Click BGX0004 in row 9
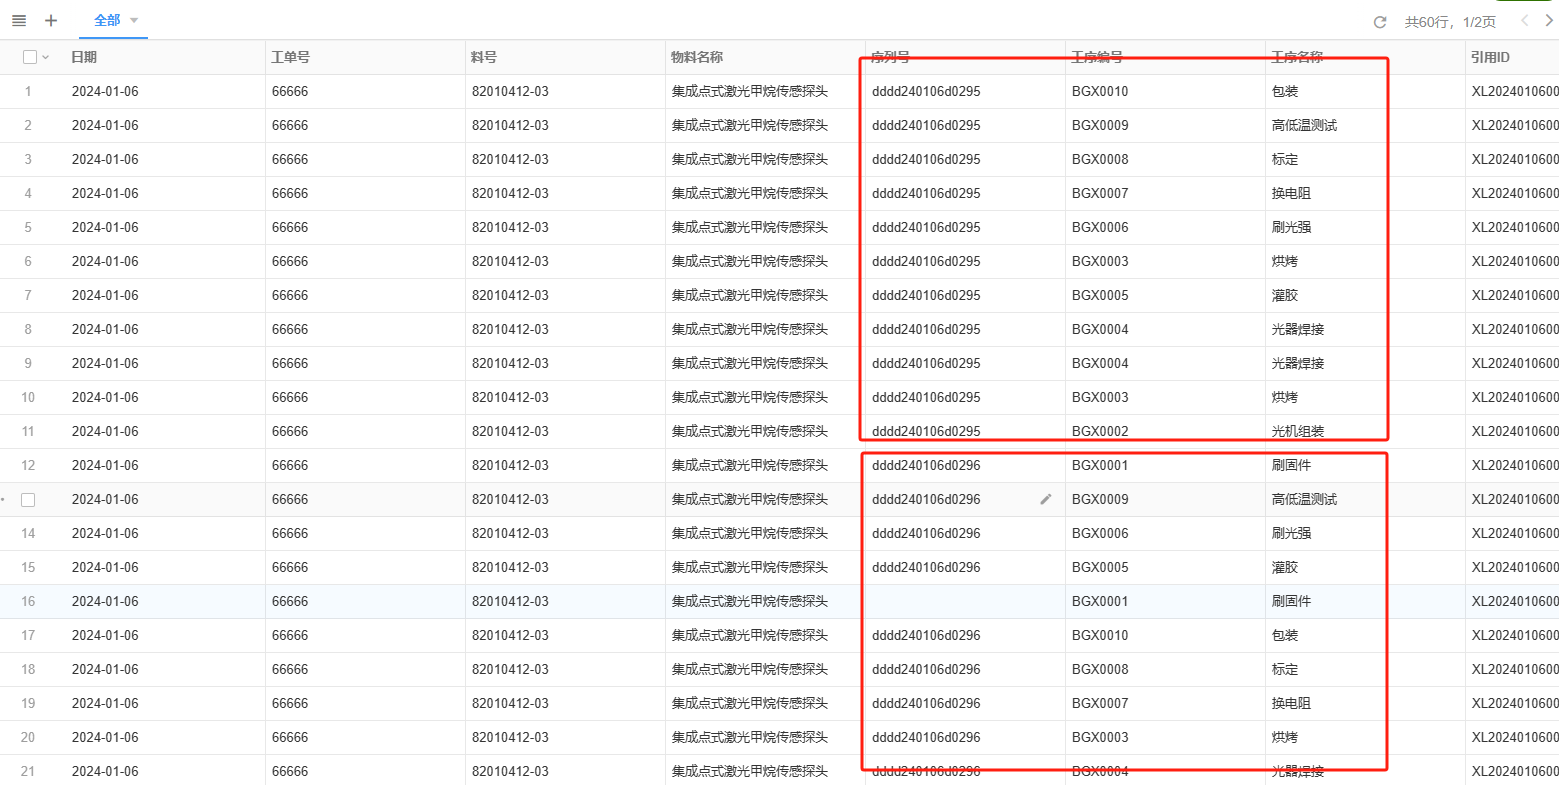 click(x=1100, y=363)
